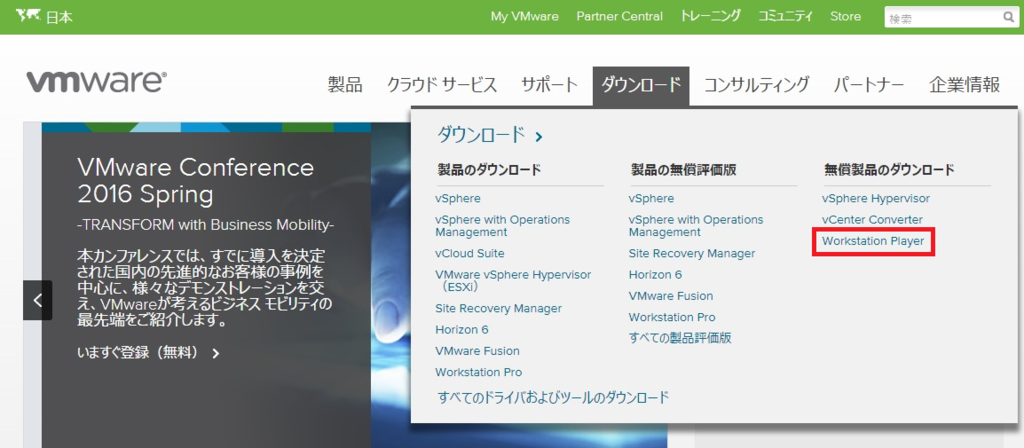Click VMware Fusion under 製品のダウンロード
The width and height of the screenshot is (1024, 448).
(x=477, y=351)
